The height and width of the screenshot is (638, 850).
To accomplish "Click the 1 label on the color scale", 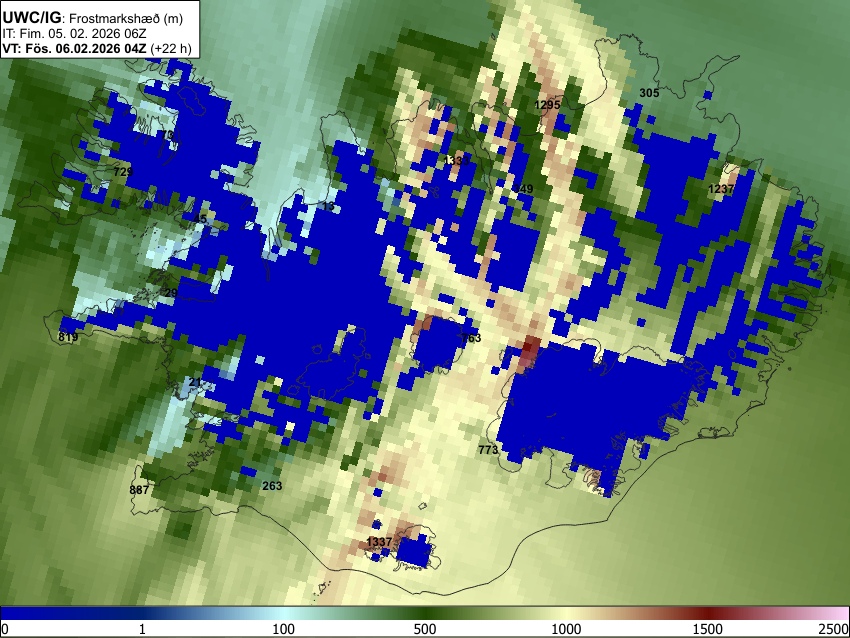I will tap(142, 629).
